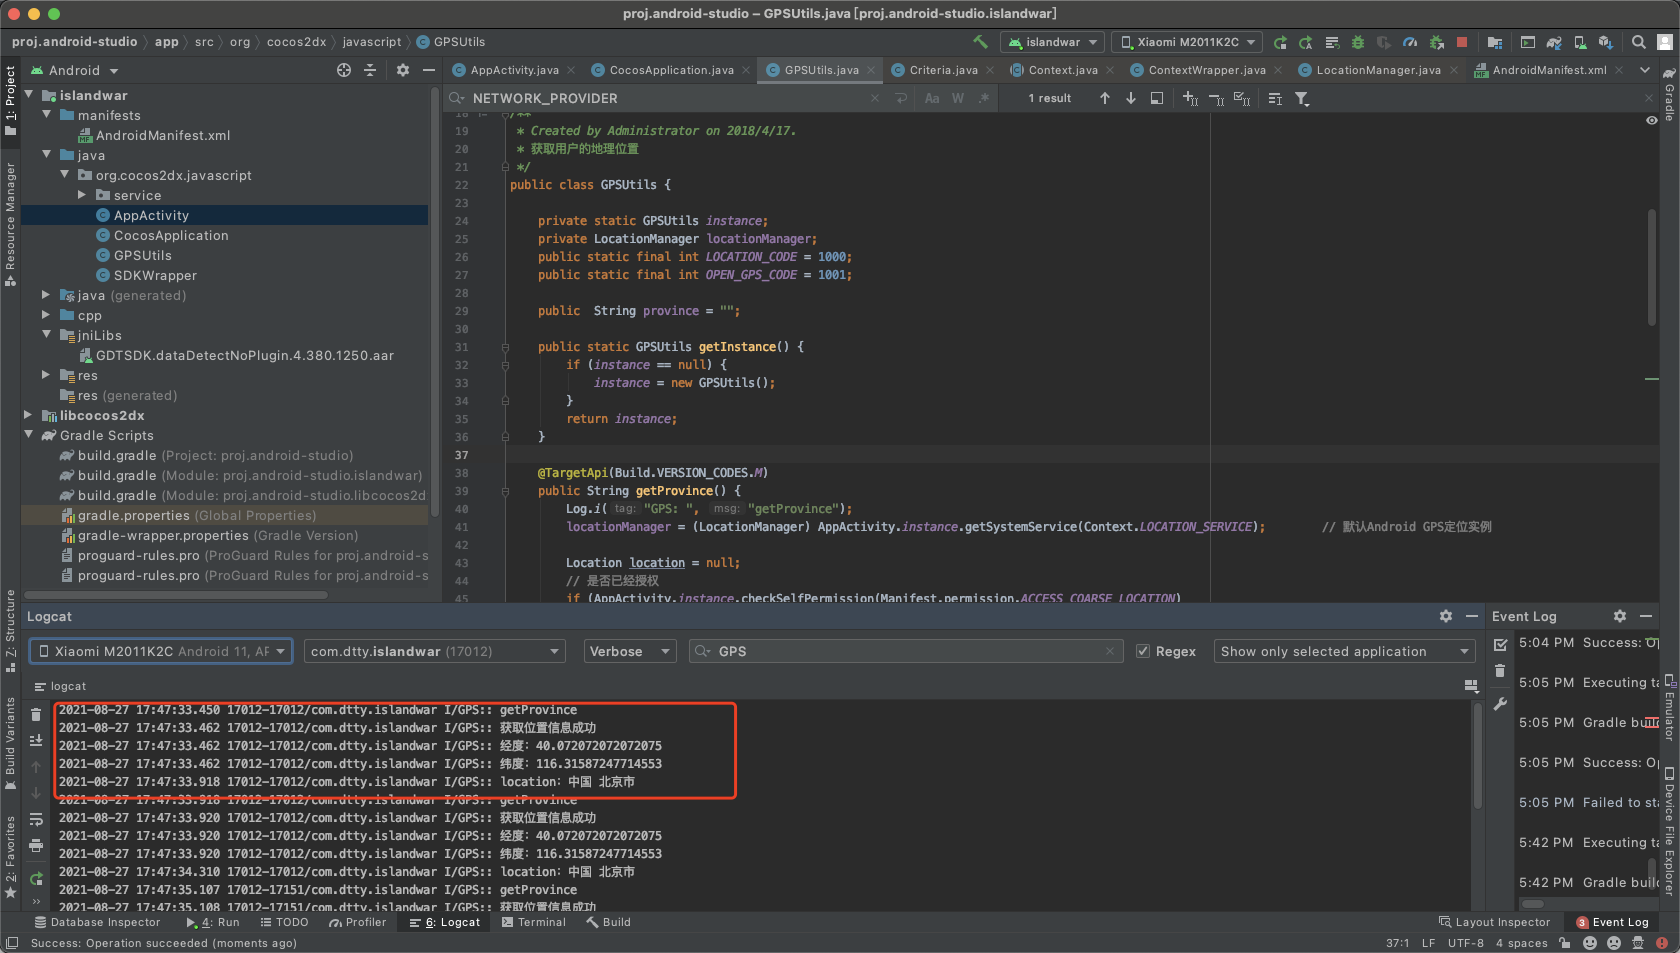This screenshot has height=953, width=1680.
Task: Switch to Criteria.java tab
Action: (x=943, y=70)
